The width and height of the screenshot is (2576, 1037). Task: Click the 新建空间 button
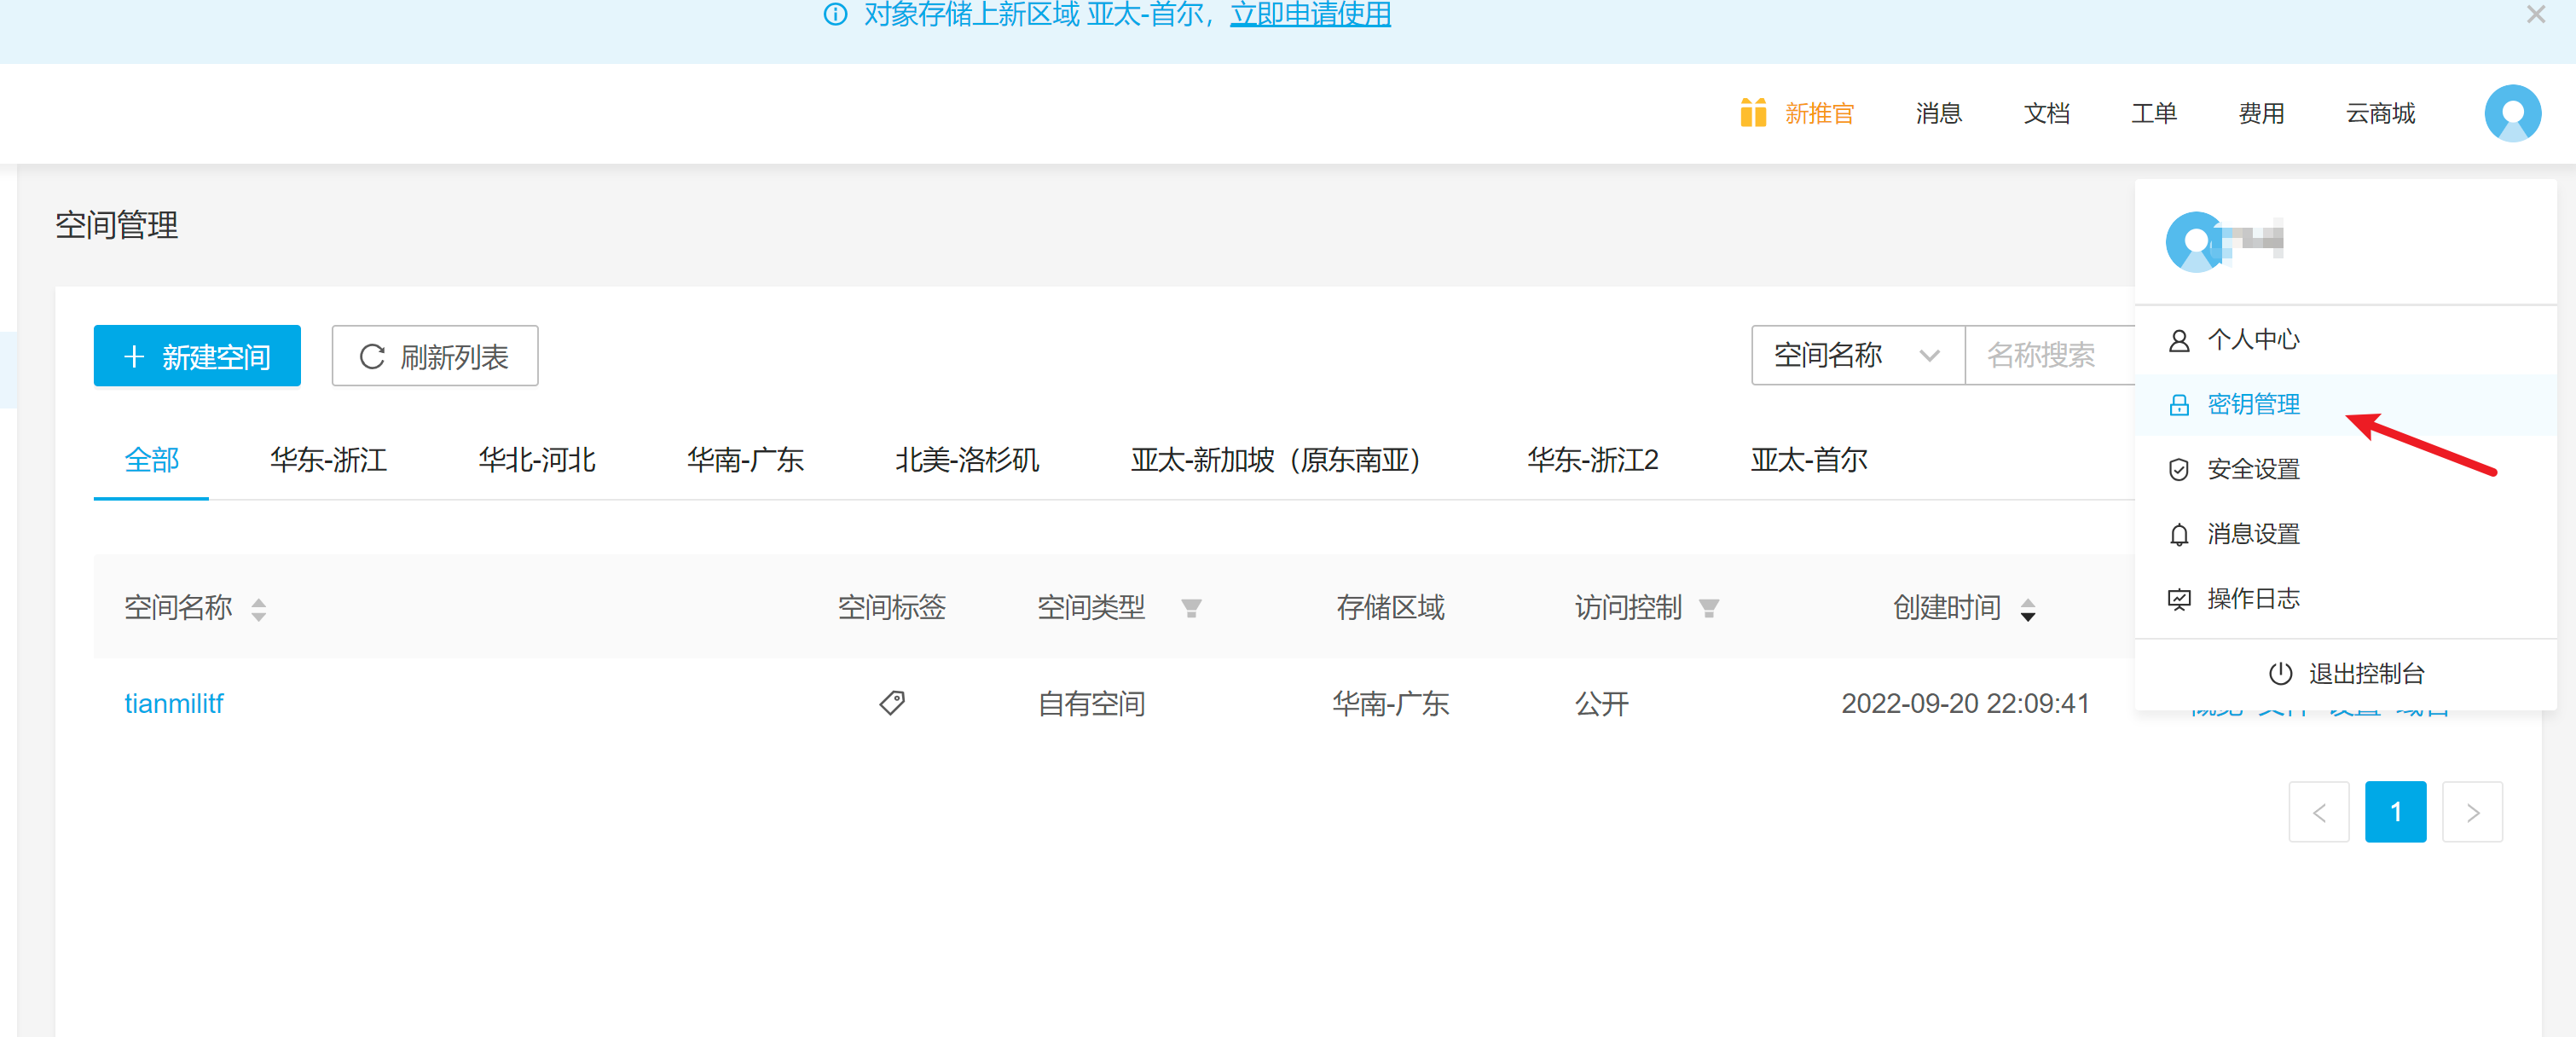click(x=197, y=356)
